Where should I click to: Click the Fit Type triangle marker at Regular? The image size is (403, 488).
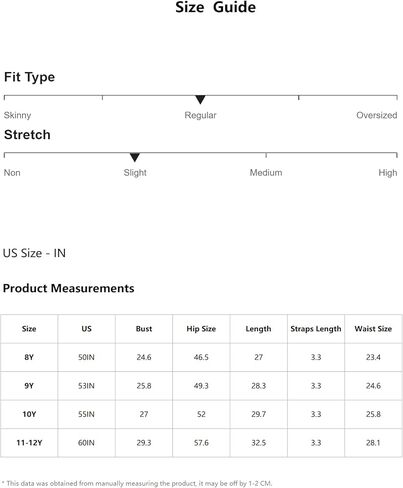(x=200, y=99)
